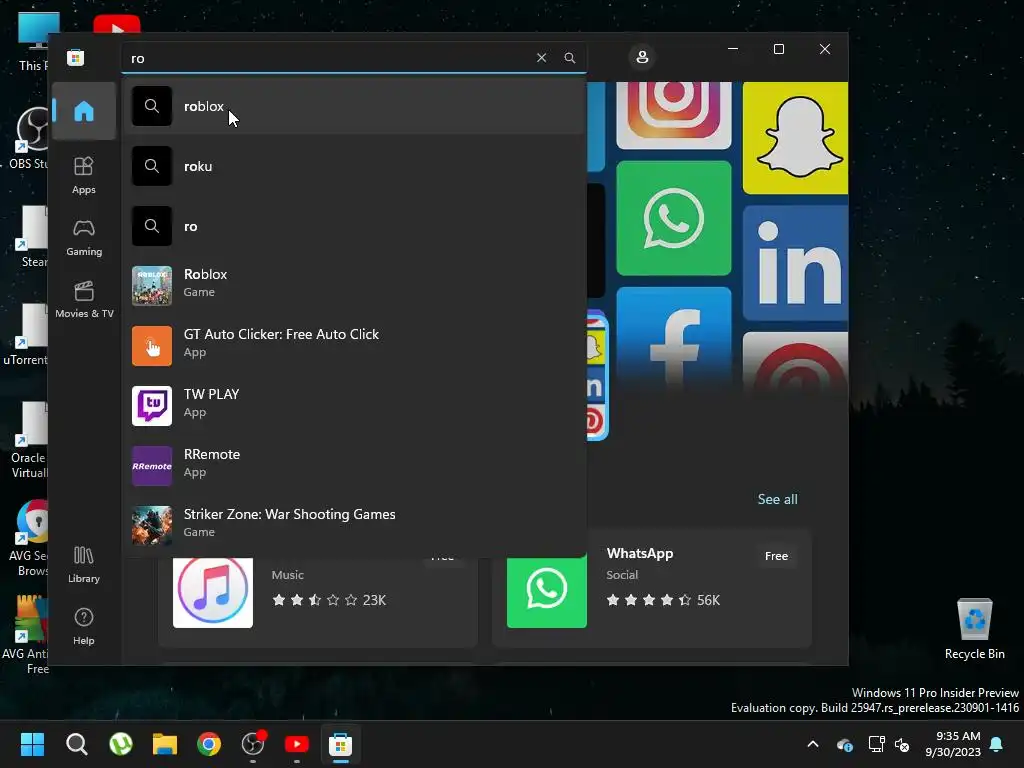This screenshot has width=1024, height=768.
Task: Click the See all link
Action: 777,499
